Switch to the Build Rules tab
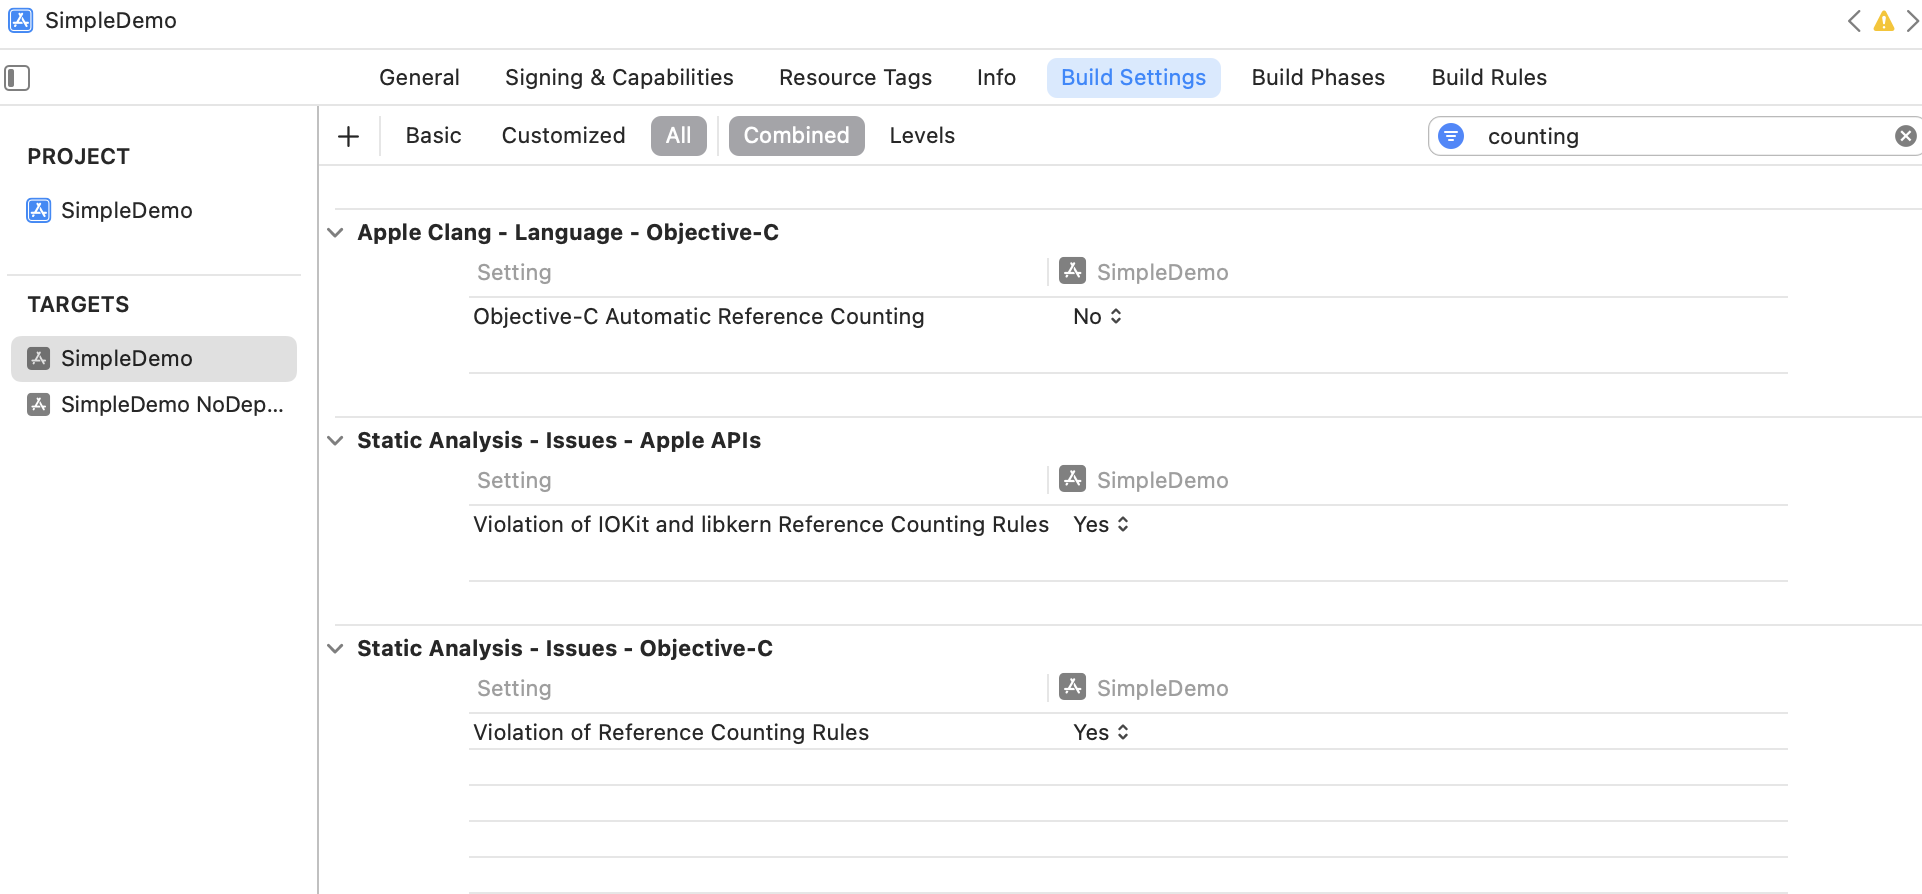Image resolution: width=1922 pixels, height=894 pixels. [1489, 78]
